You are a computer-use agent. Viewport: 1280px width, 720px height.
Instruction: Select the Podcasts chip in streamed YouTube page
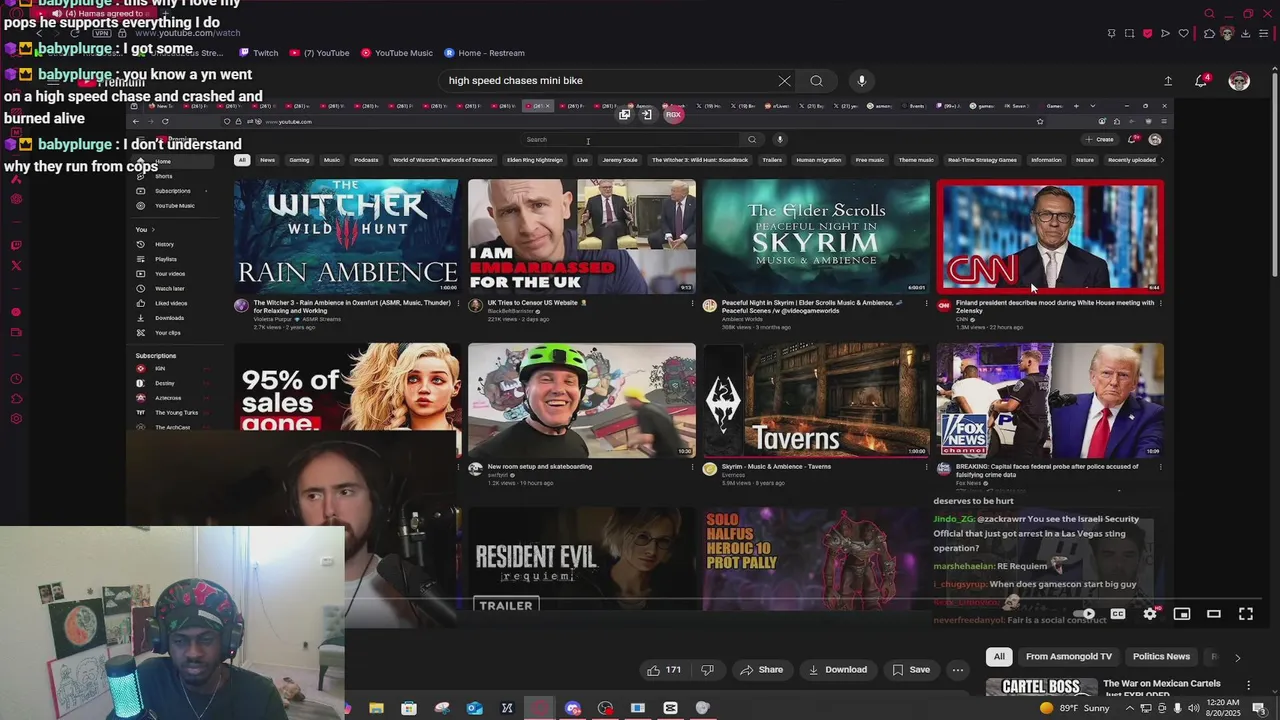(366, 160)
